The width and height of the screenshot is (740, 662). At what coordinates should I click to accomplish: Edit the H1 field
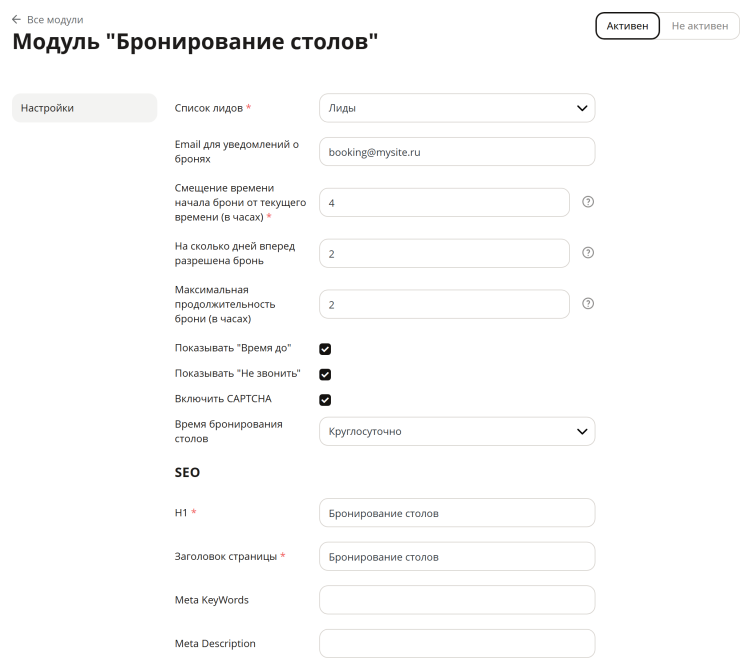pos(457,513)
